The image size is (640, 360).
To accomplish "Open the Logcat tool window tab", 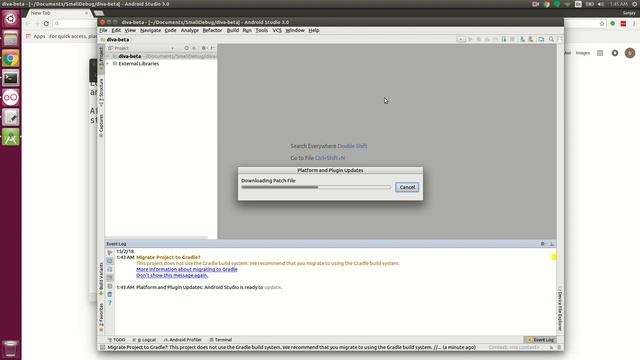I will (x=144, y=340).
